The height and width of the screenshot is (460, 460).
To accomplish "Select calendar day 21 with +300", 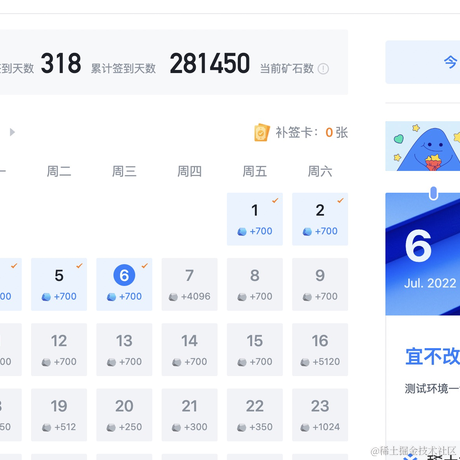I will [x=189, y=415].
